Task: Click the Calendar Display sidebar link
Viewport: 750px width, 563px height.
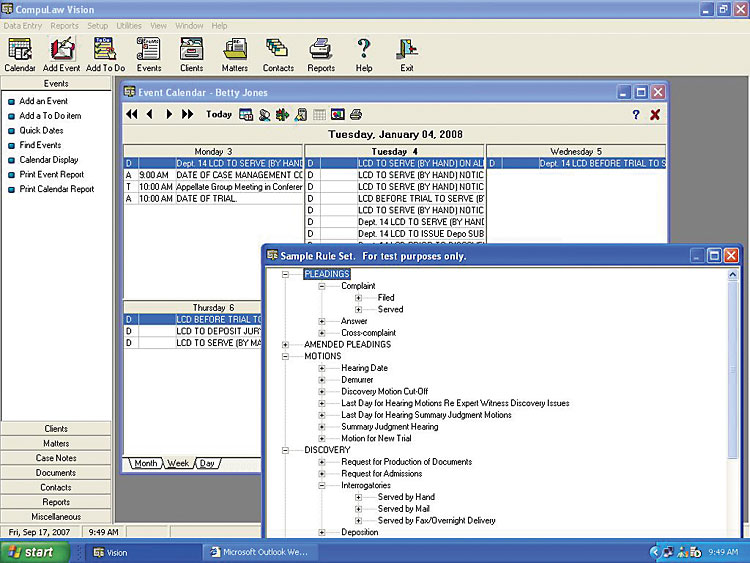Action: coord(49,160)
